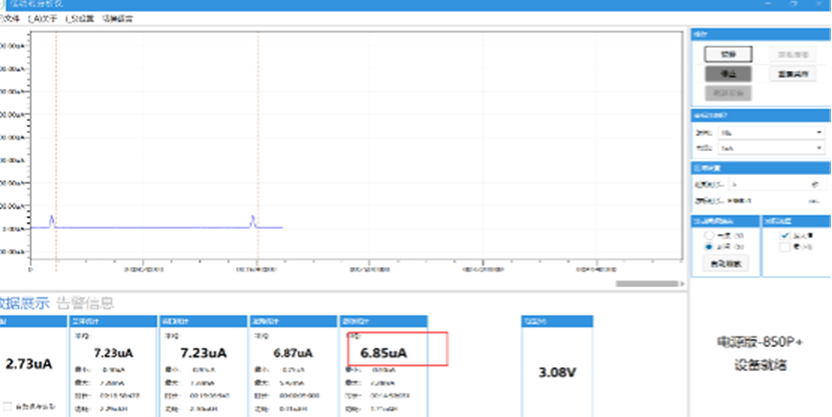
Task: Uncheck the ticked checkbox in right panel
Action: pos(783,234)
